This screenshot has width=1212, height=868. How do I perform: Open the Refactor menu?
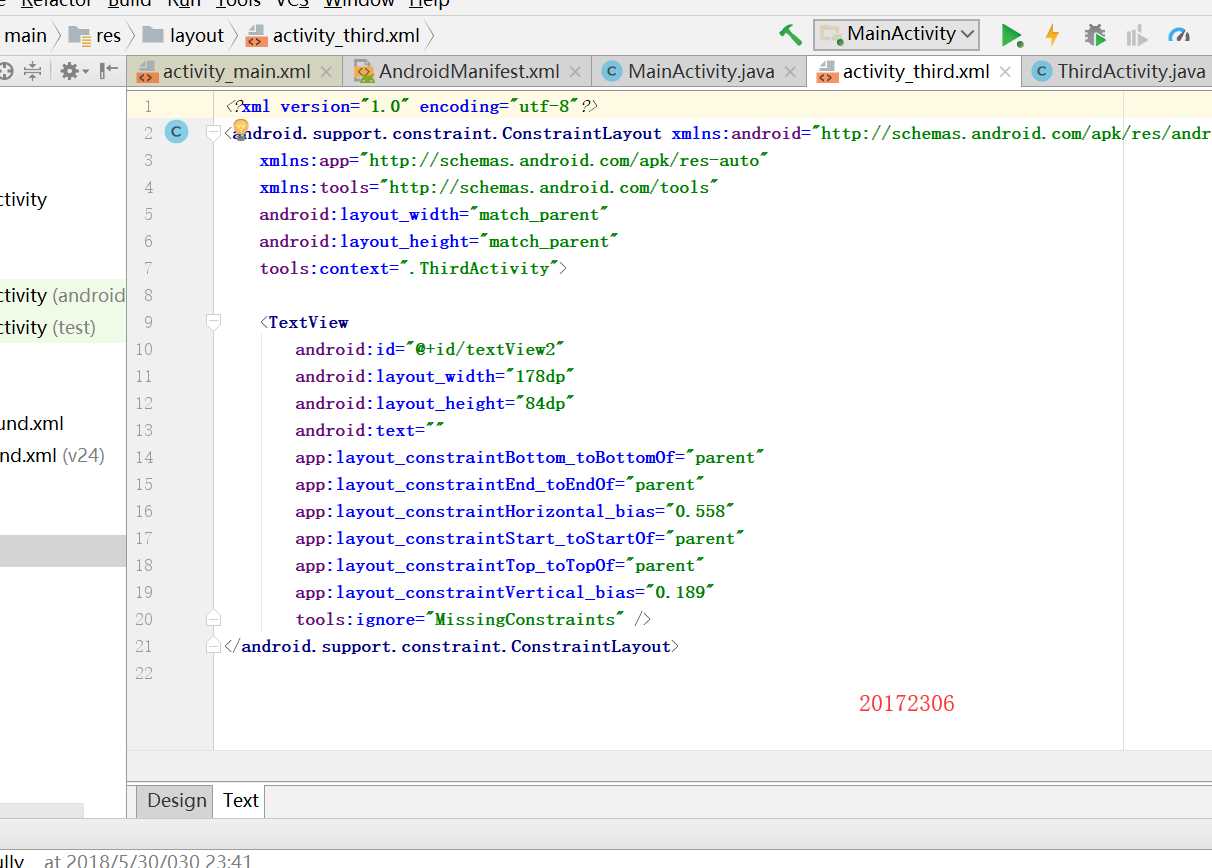(x=57, y=3)
